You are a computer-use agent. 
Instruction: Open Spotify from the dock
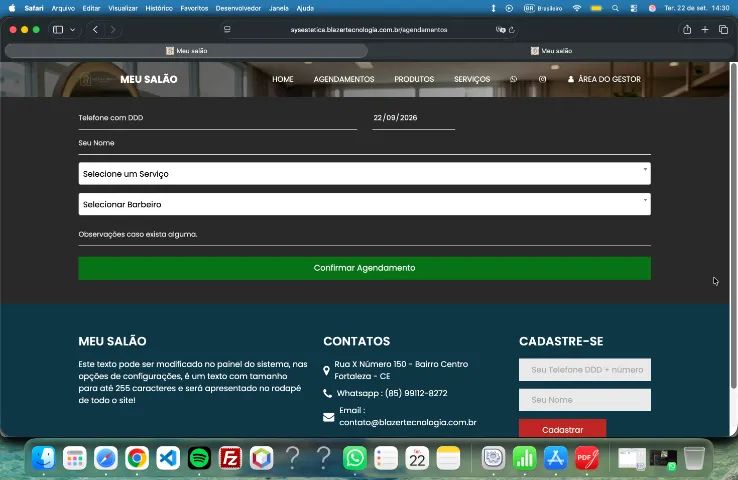click(x=199, y=458)
